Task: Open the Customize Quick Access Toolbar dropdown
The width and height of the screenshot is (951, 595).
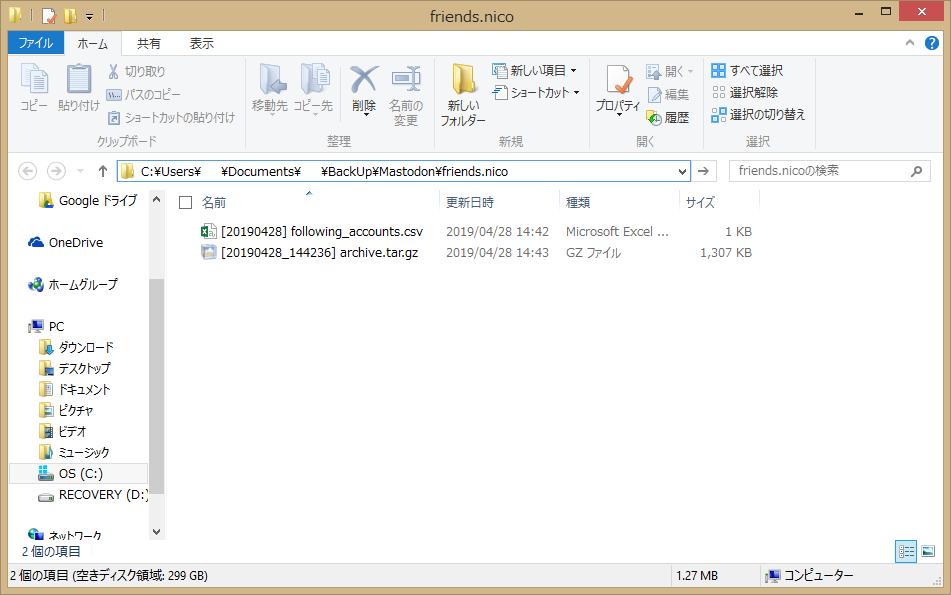Action: pyautogui.click(x=89, y=16)
